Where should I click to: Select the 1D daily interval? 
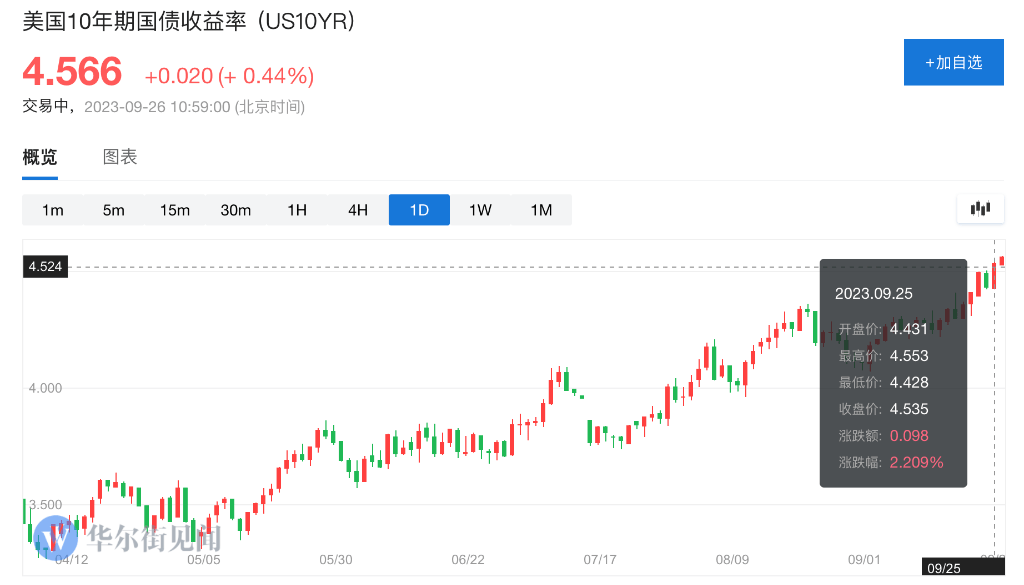[x=419, y=210]
